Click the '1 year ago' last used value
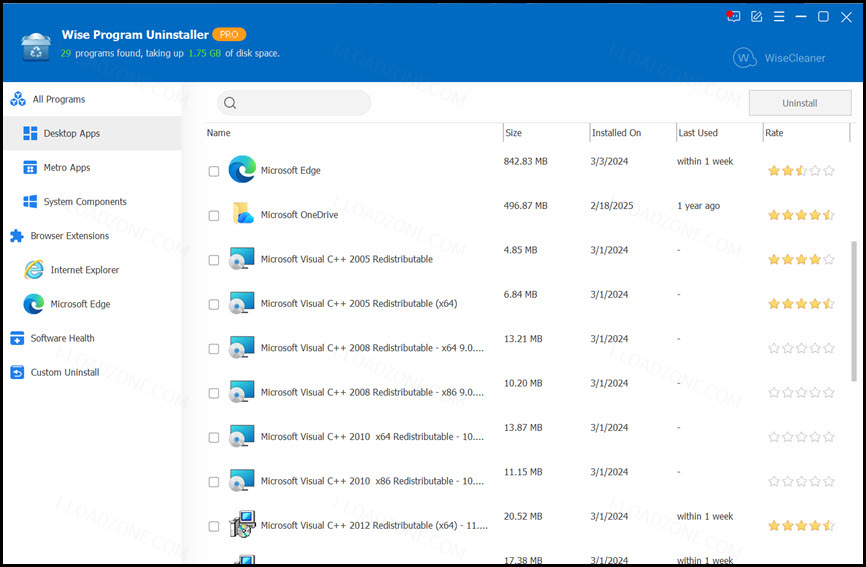This screenshot has height=567, width=866. tap(699, 205)
